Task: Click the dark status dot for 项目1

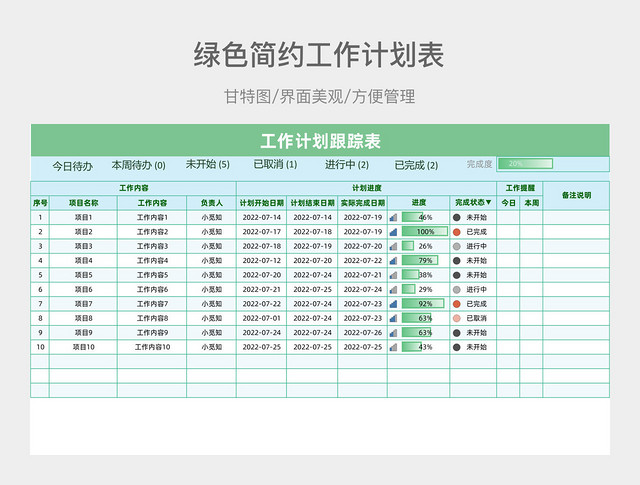Action: tap(457, 218)
